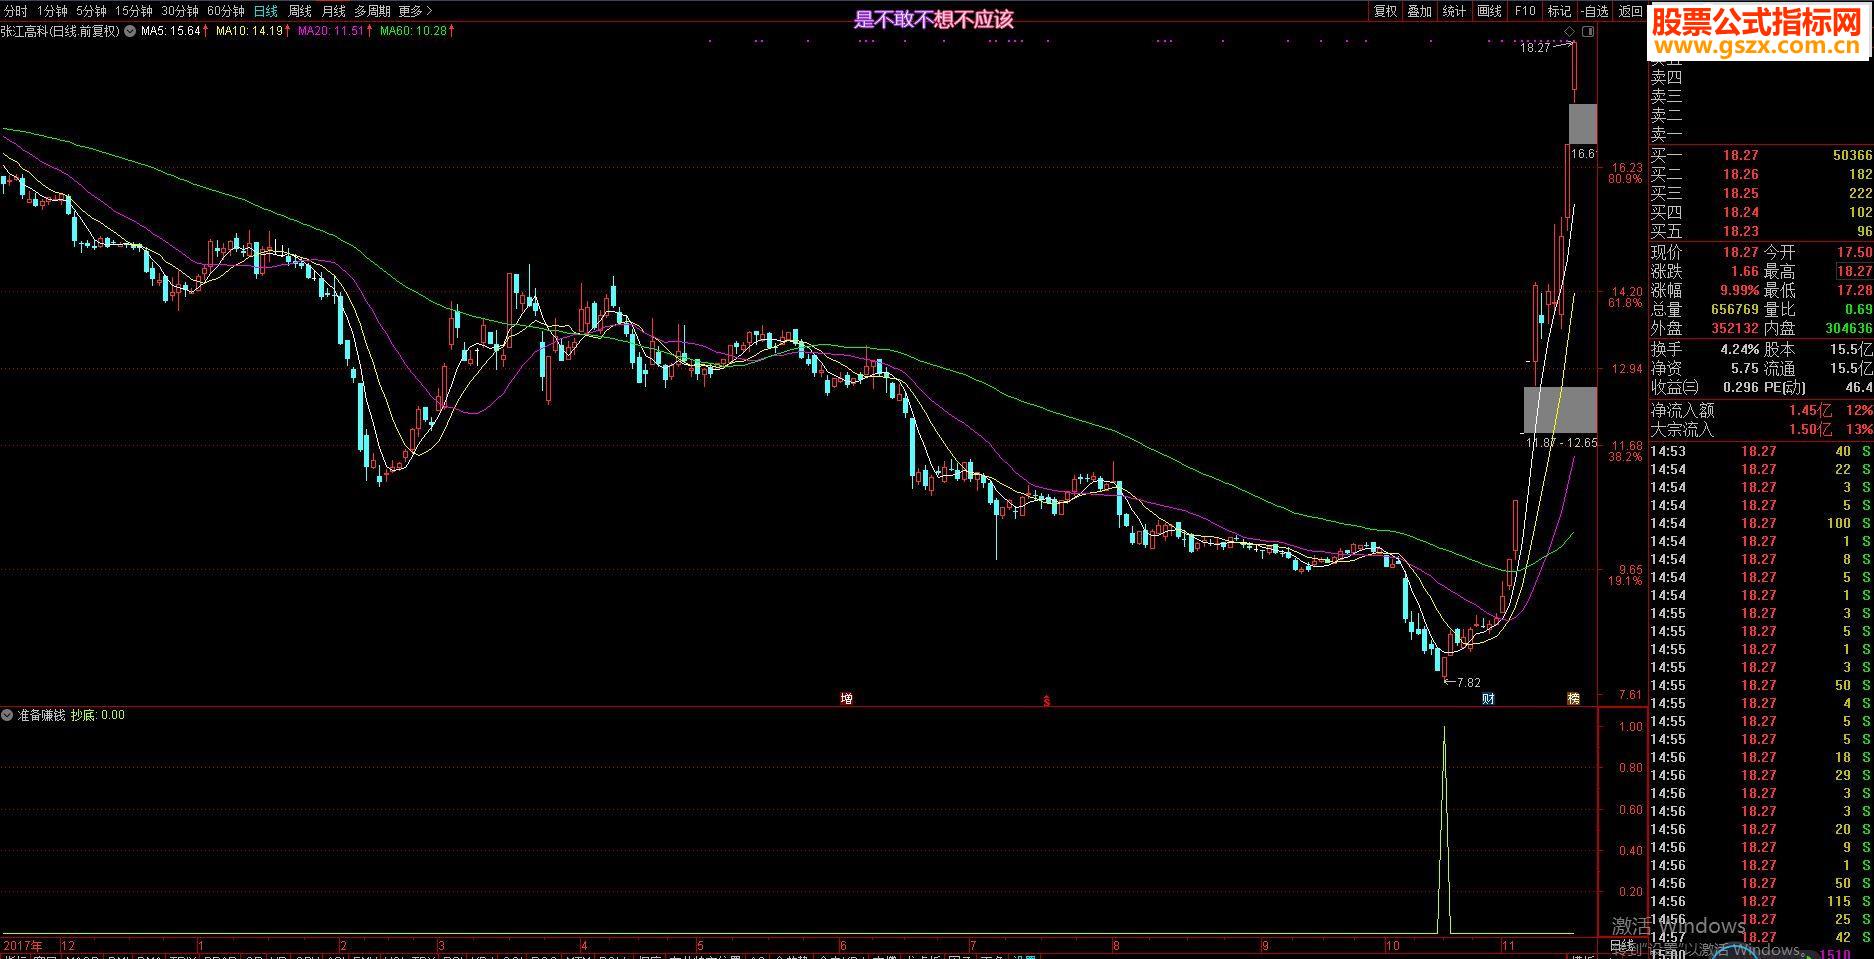Click the 返回 back button
This screenshot has width=1874, height=959.
[1631, 11]
